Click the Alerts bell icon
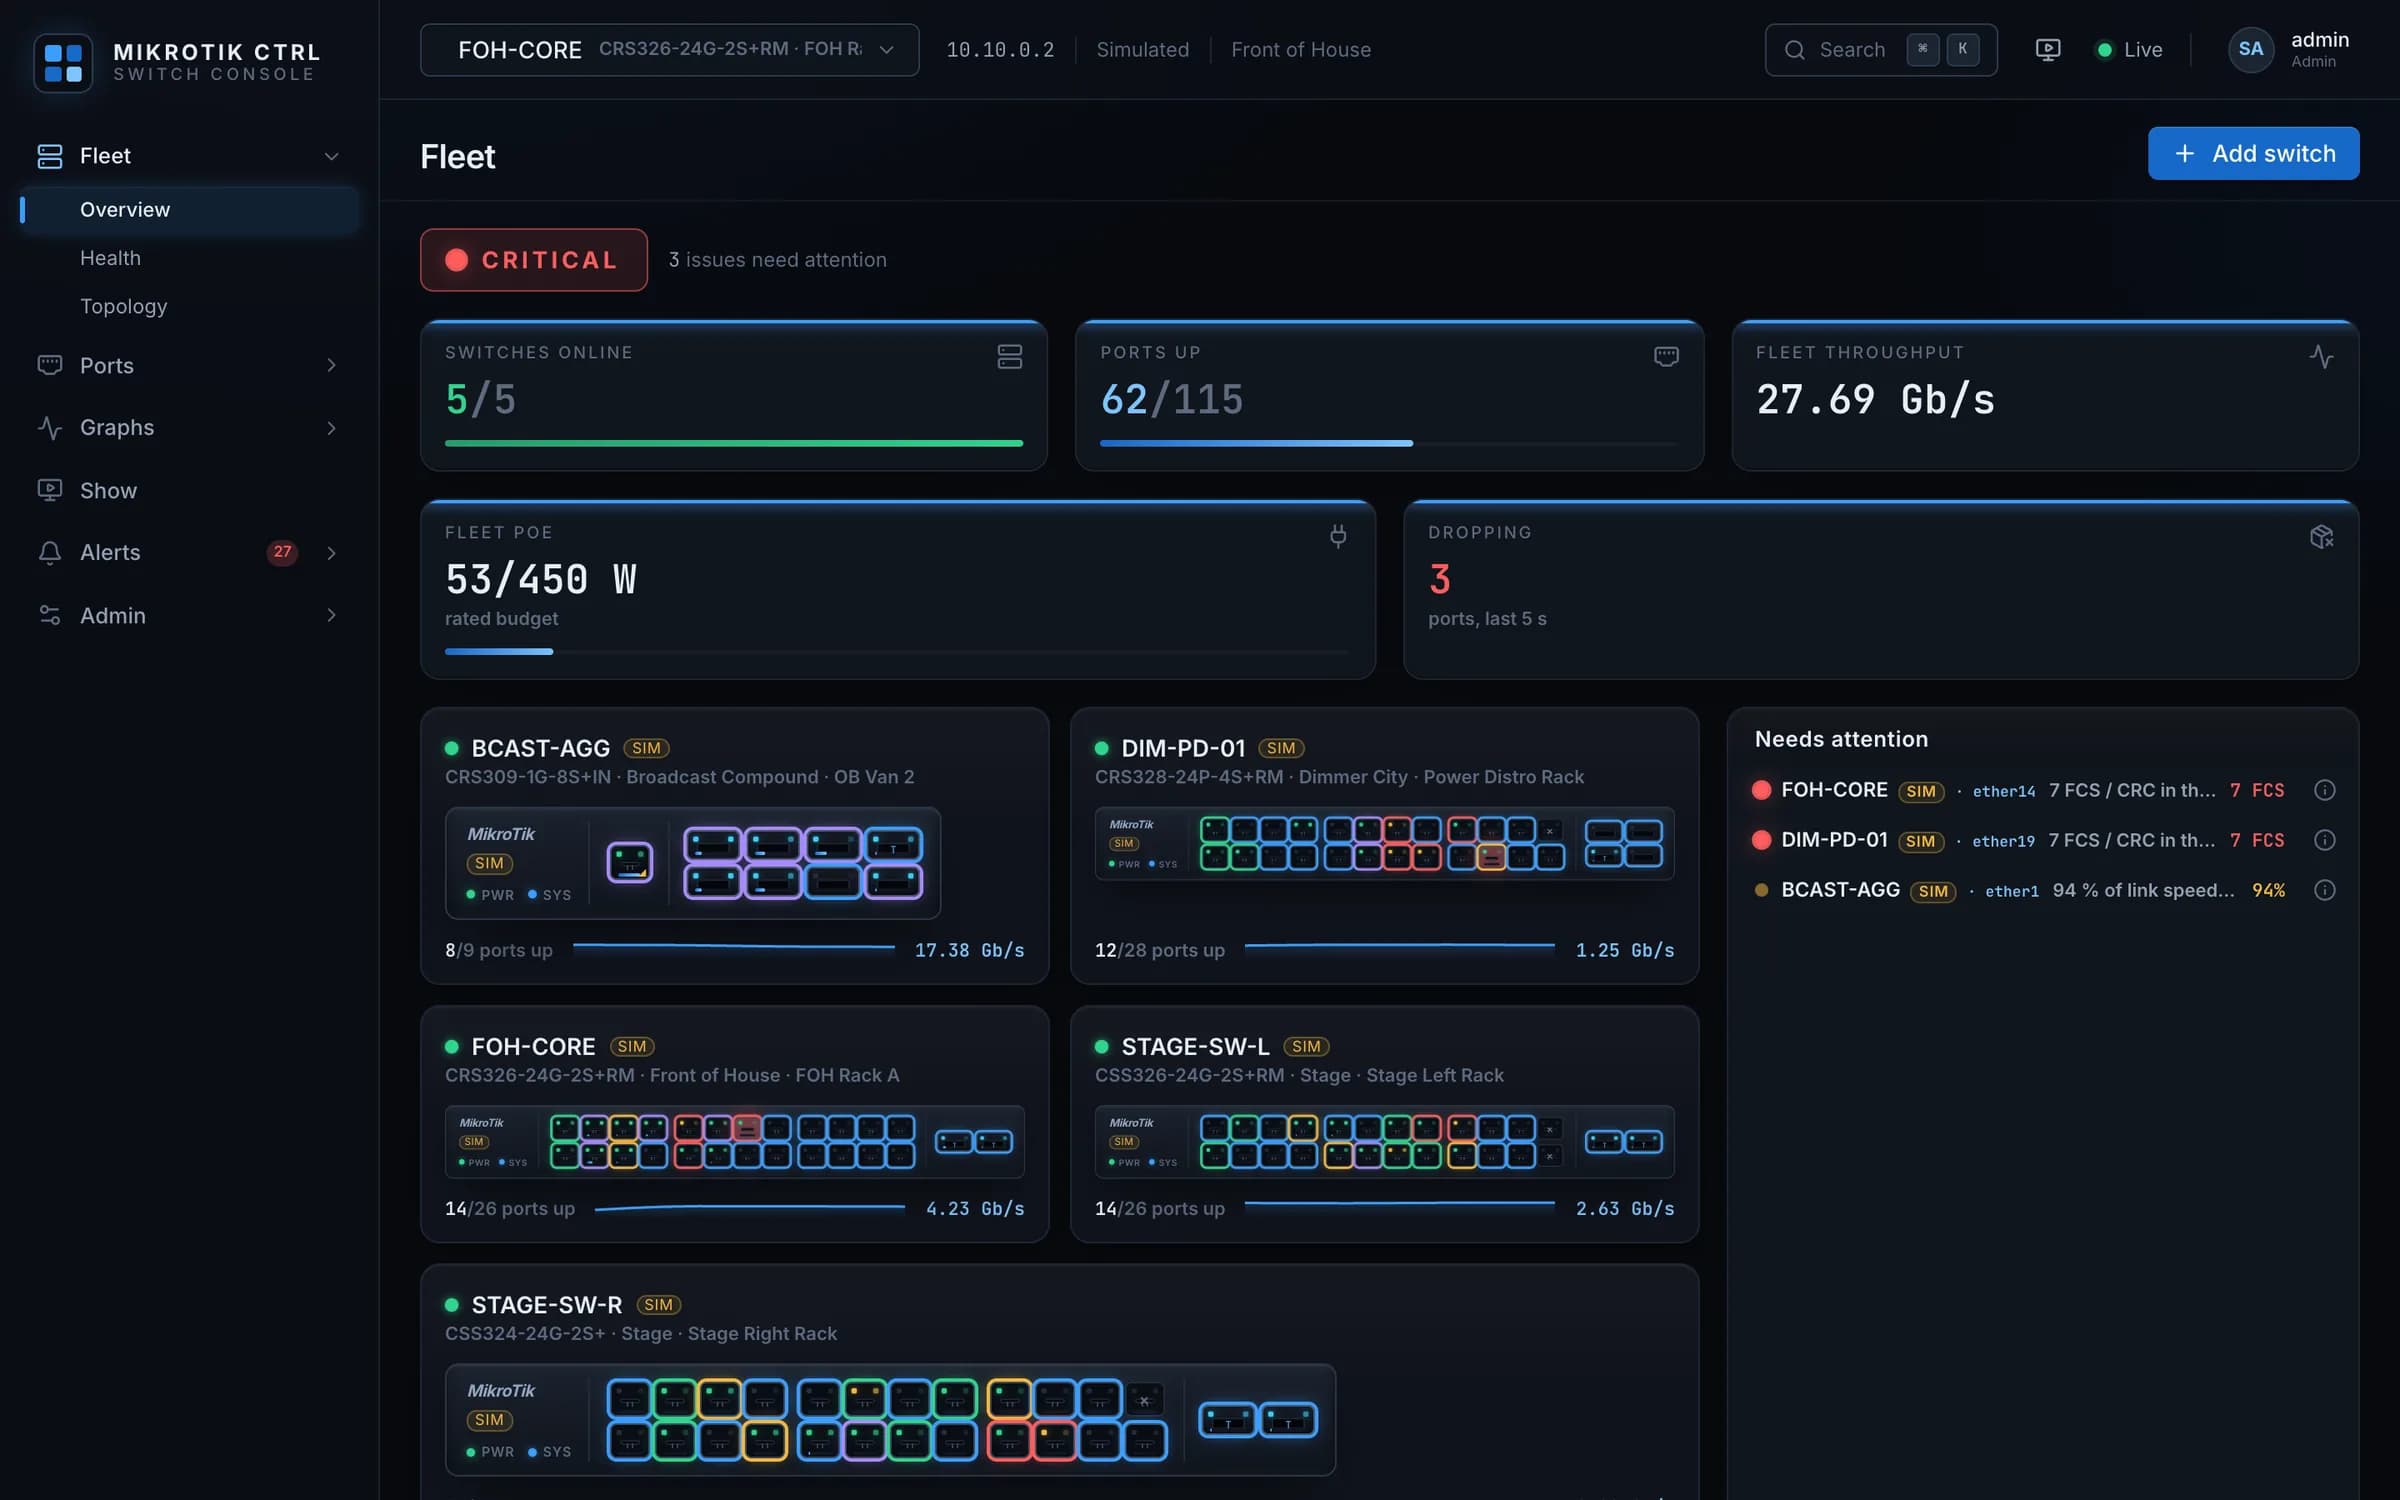This screenshot has width=2400, height=1500. pos(50,552)
